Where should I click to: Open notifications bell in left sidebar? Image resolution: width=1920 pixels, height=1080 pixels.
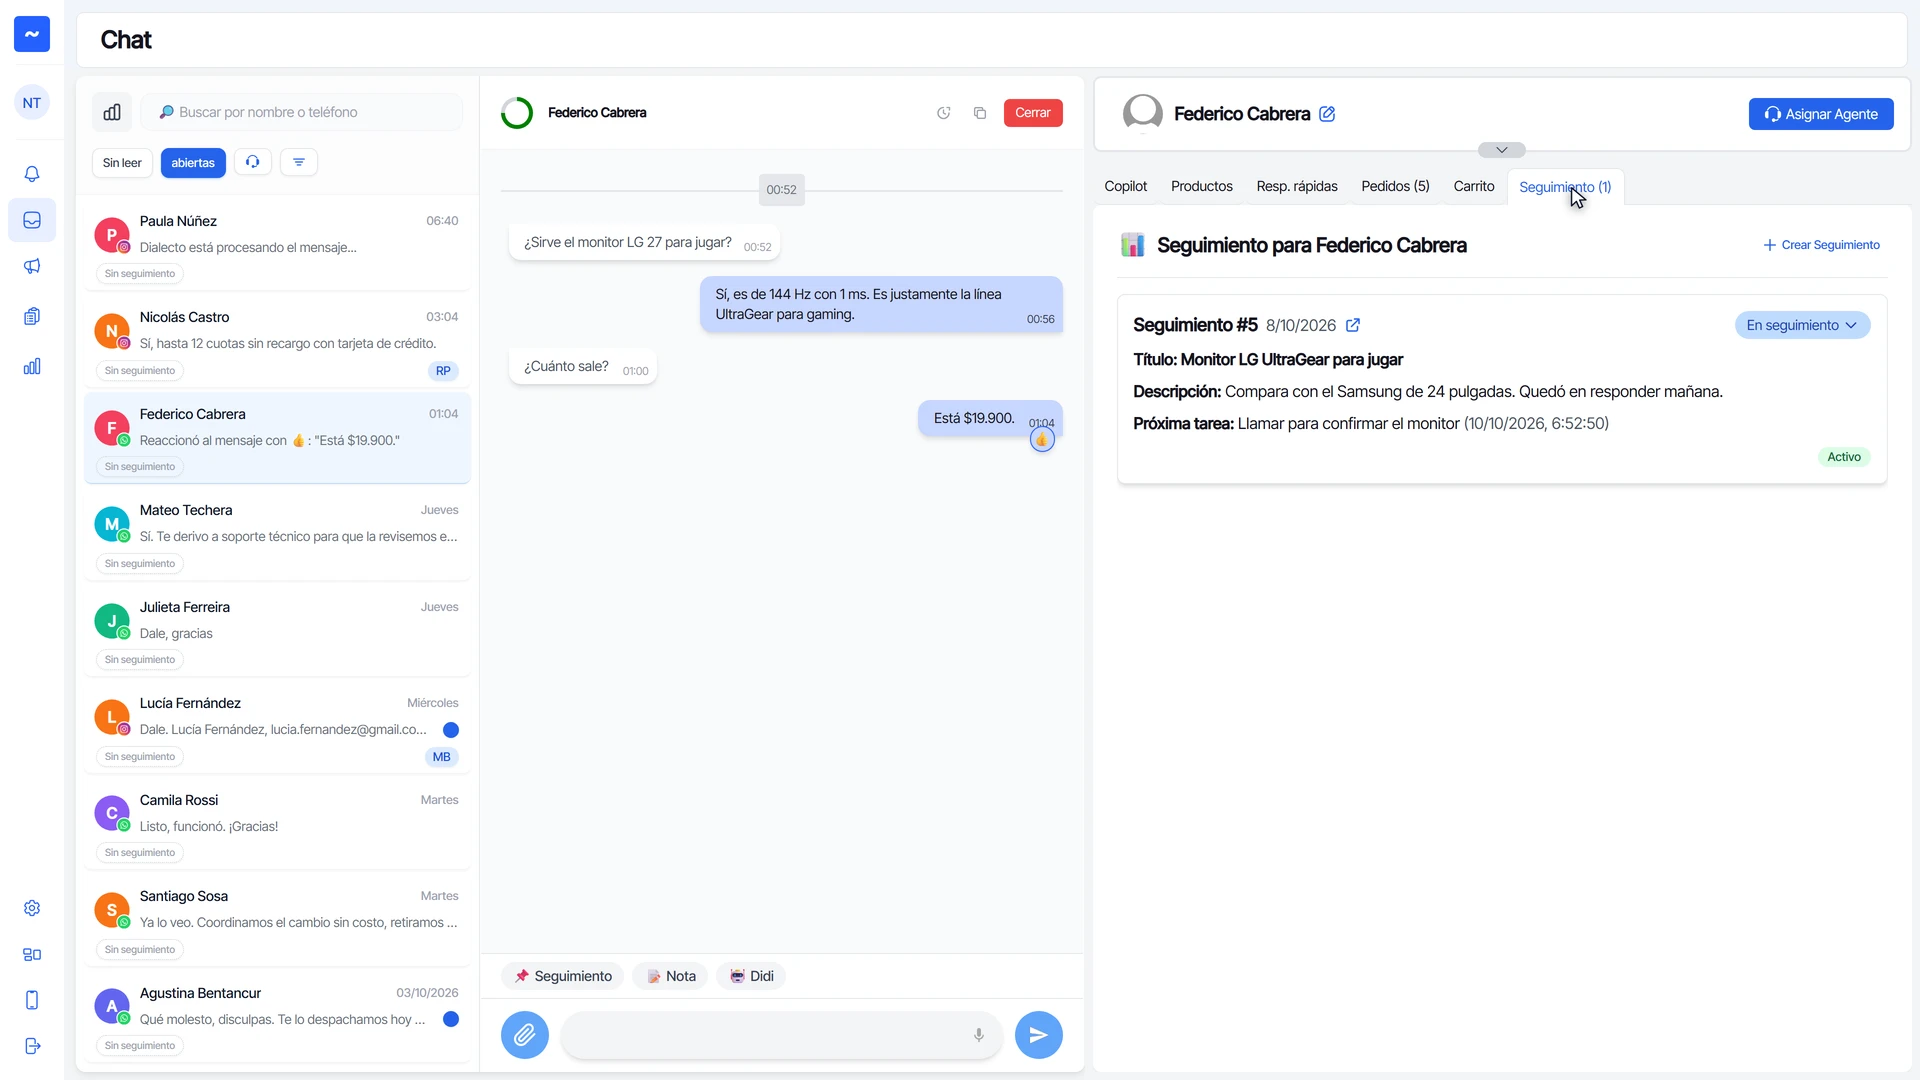(x=32, y=174)
